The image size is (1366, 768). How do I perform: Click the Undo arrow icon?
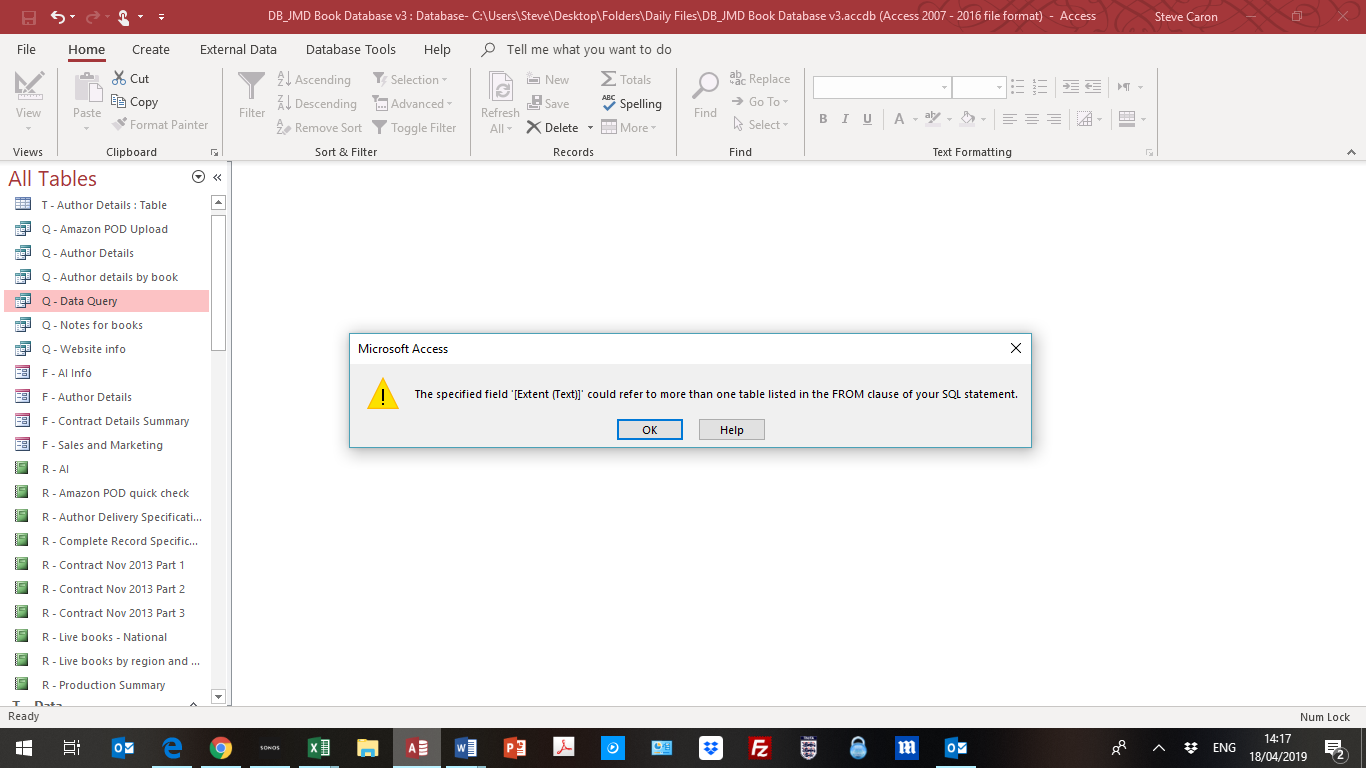tap(57, 17)
